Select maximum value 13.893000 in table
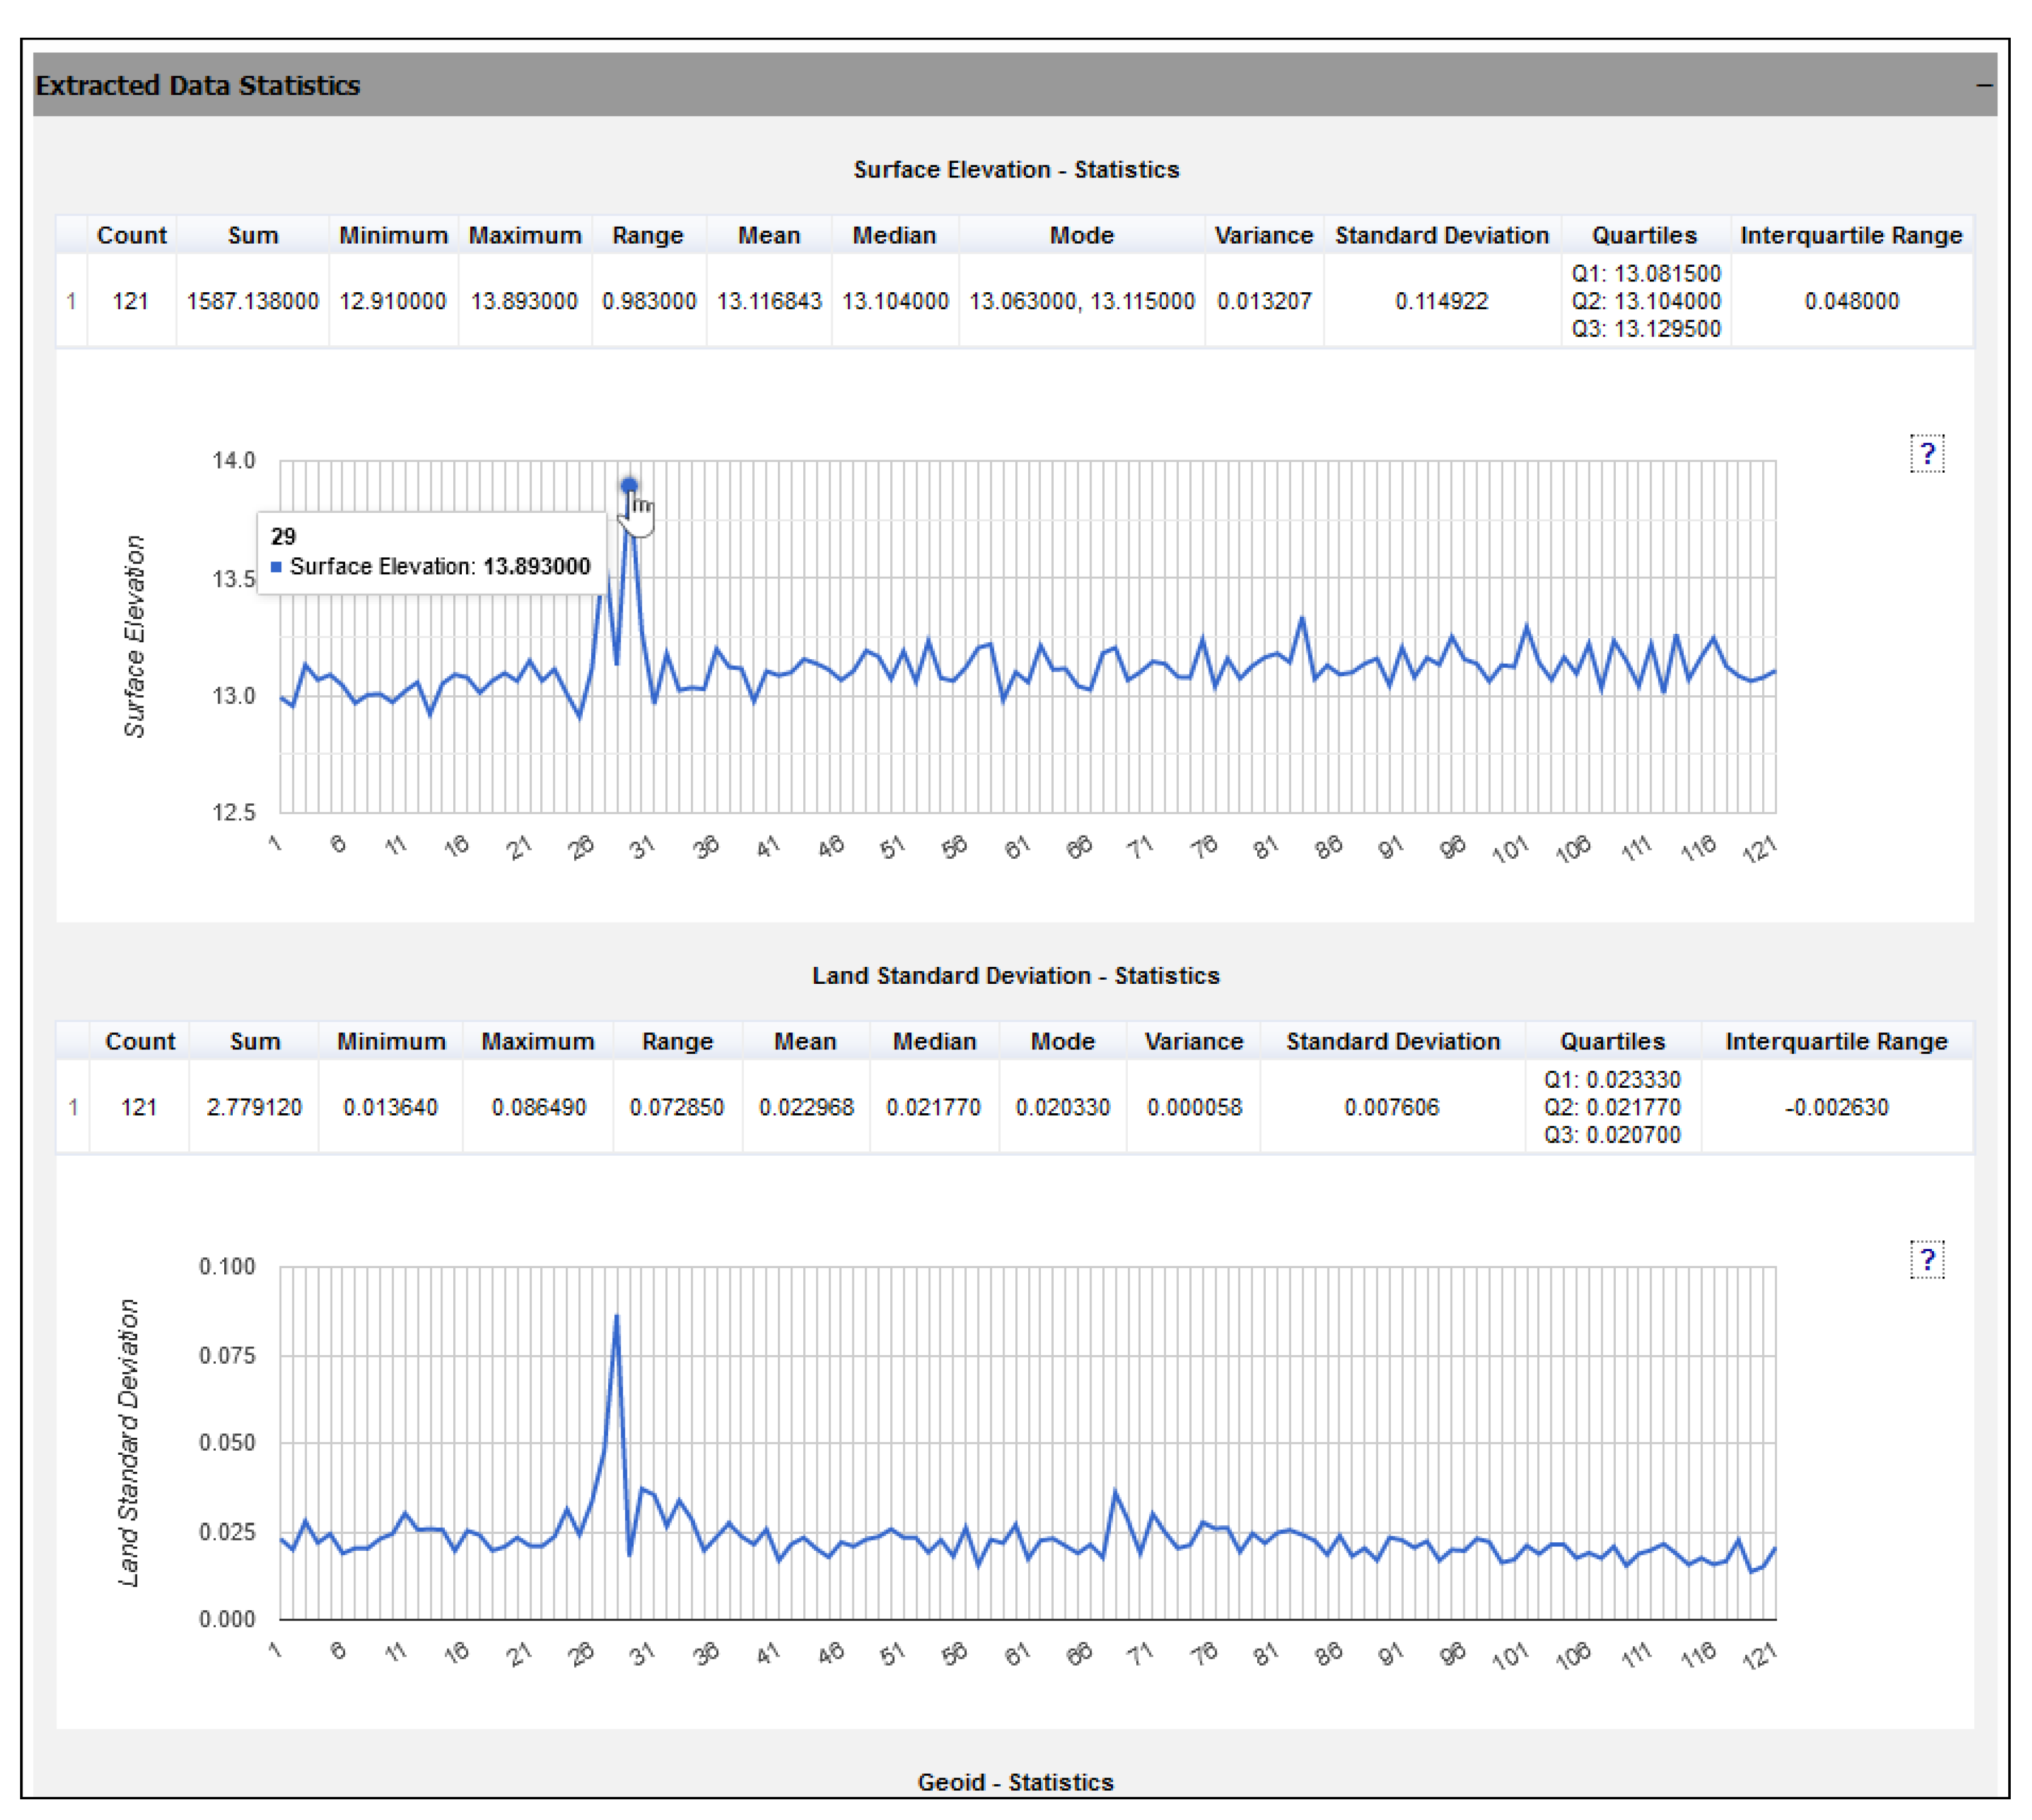The image size is (2032, 1820). 525,301
